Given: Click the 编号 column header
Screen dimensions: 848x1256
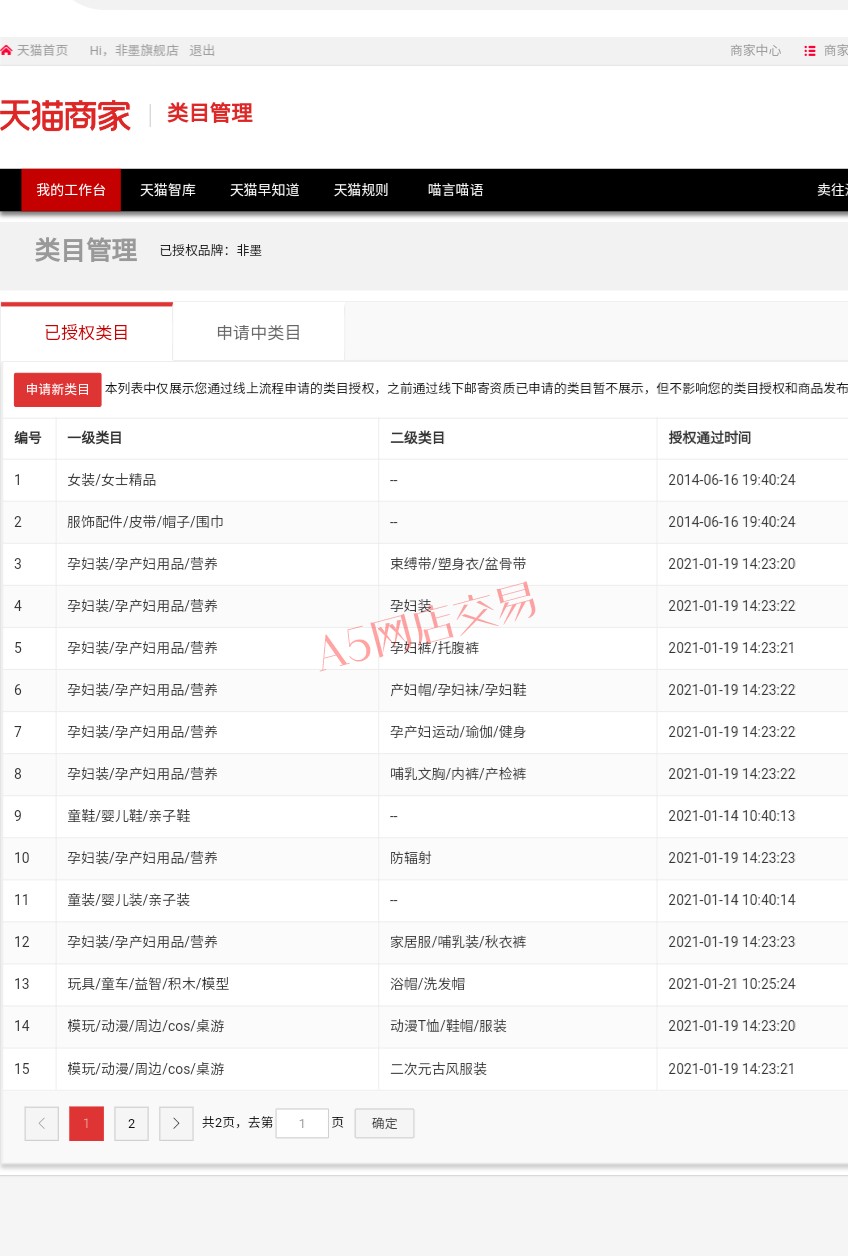Looking at the screenshot, I should pos(28,438).
